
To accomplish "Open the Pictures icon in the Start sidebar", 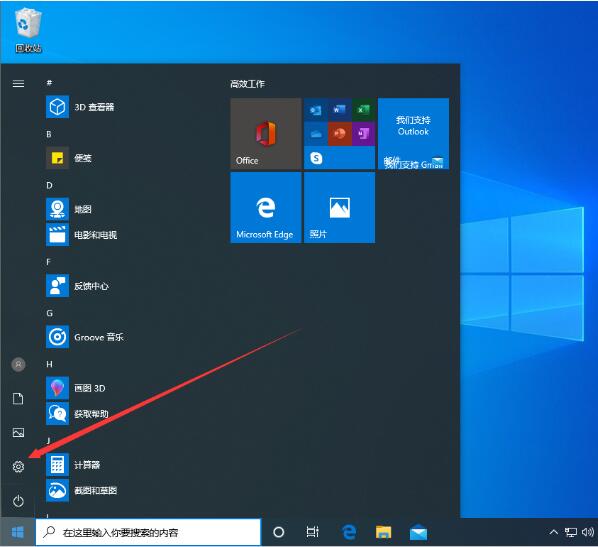I will (18, 433).
